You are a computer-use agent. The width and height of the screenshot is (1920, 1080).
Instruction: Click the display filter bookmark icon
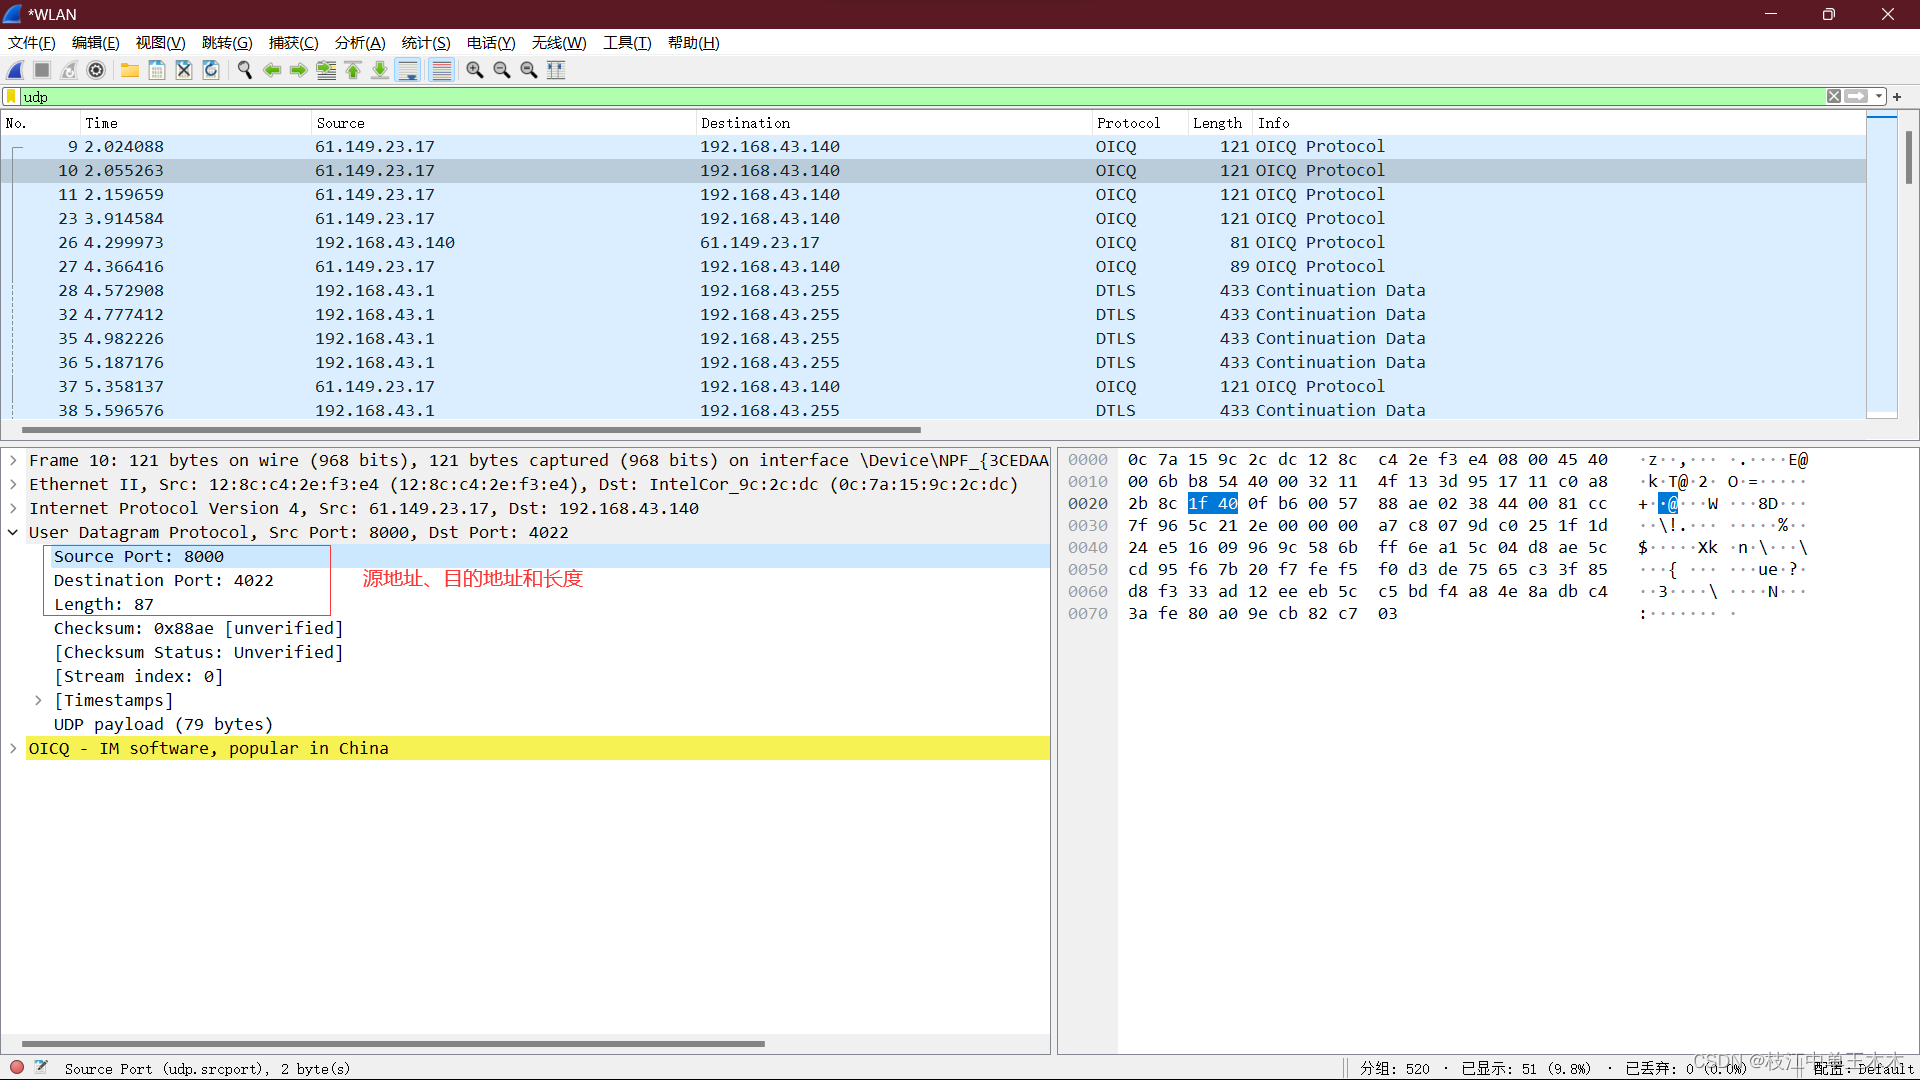[x=11, y=97]
